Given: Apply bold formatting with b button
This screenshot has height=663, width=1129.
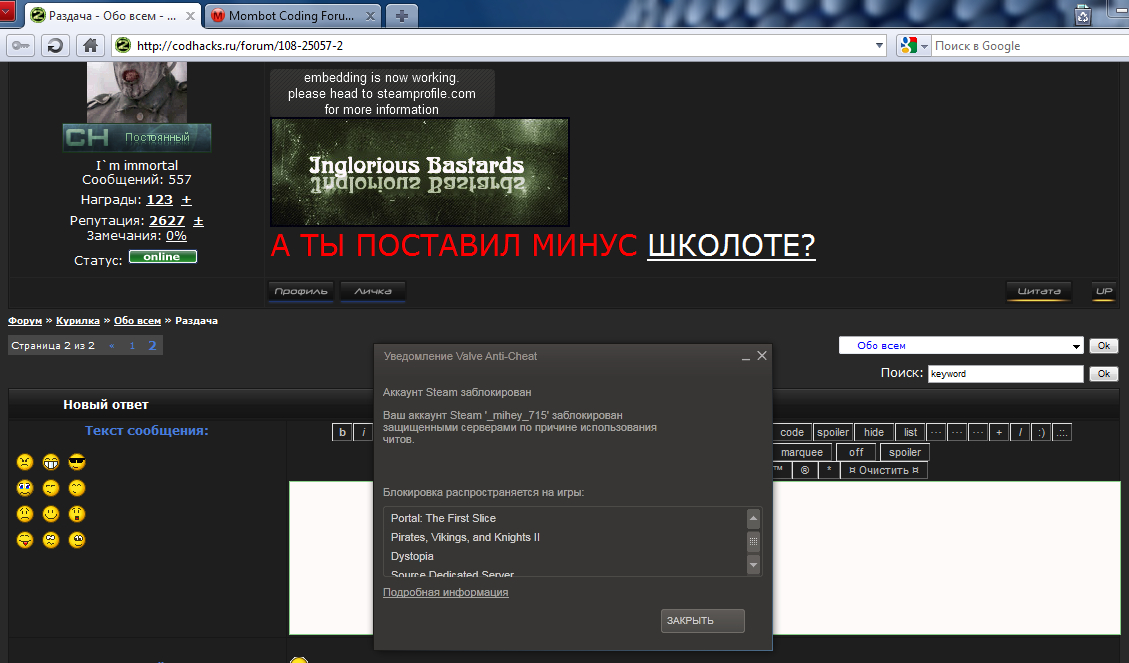Looking at the screenshot, I should click(342, 432).
